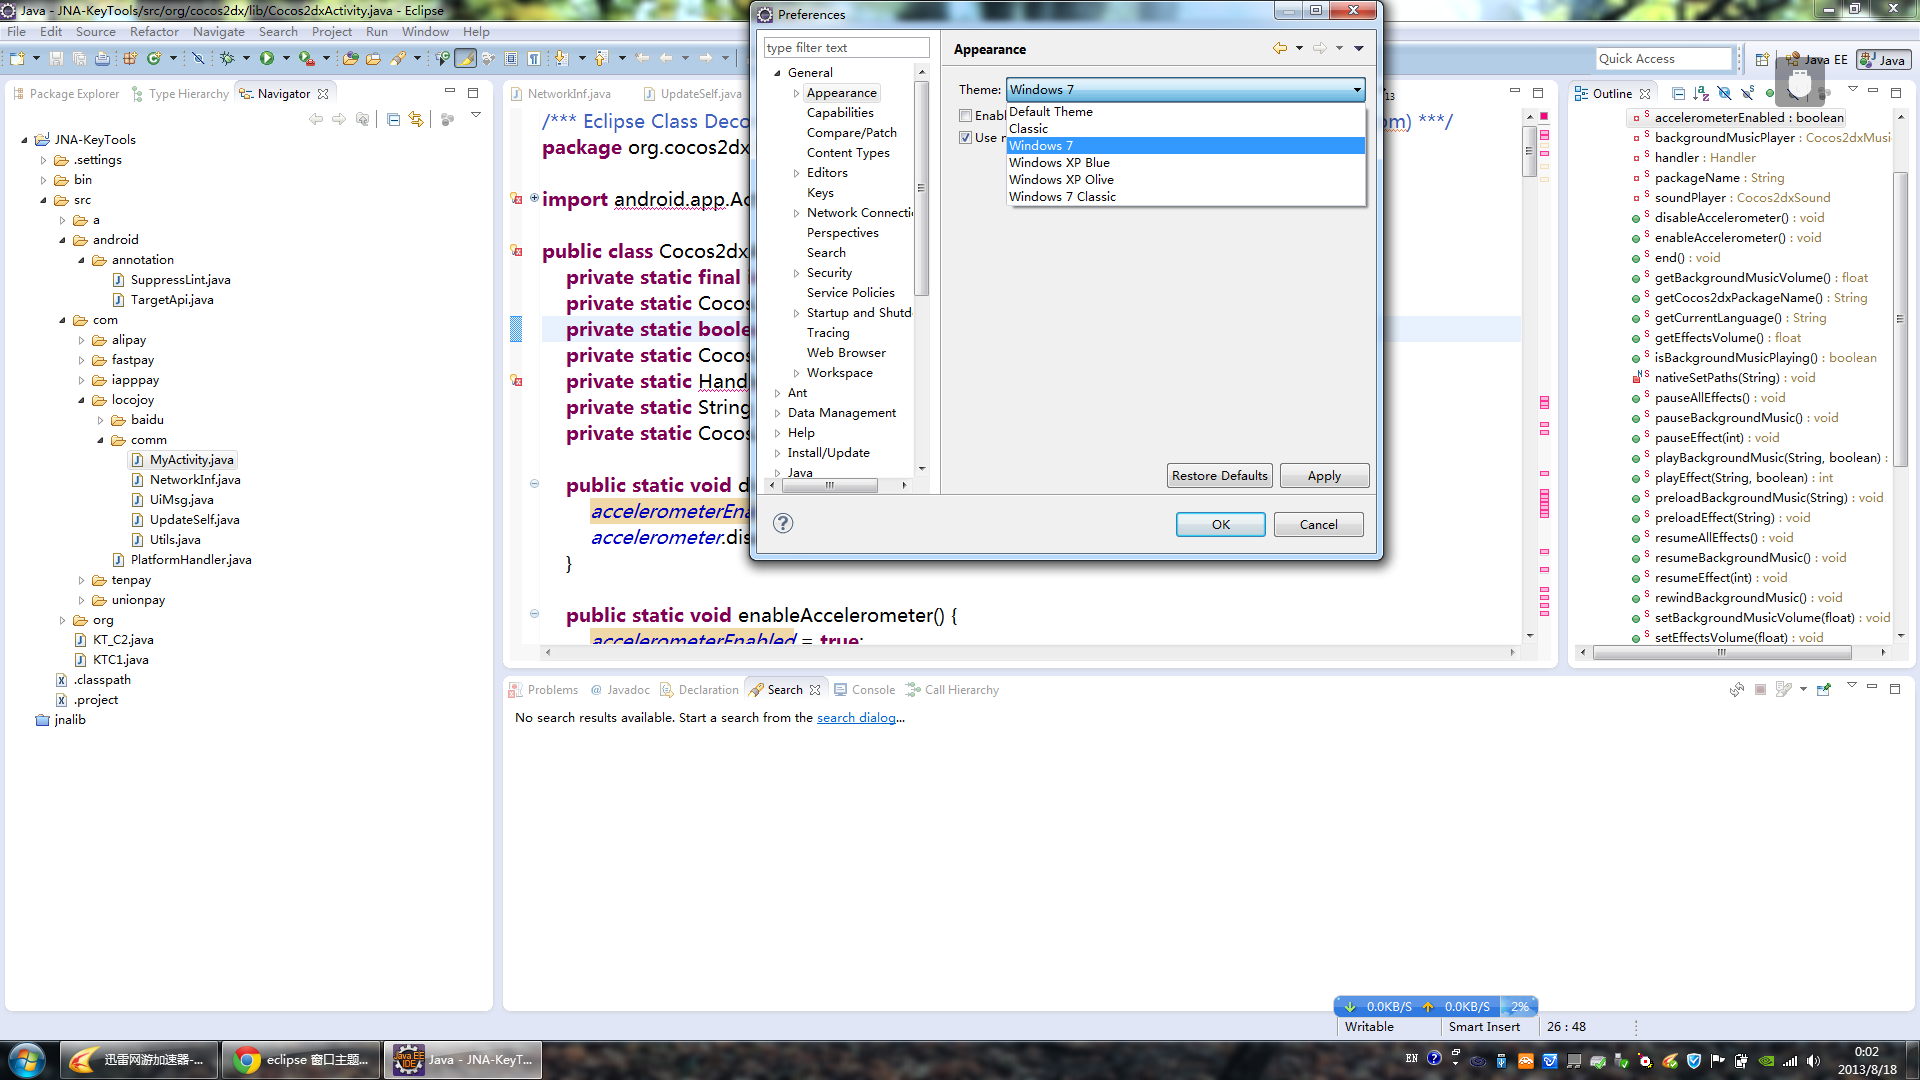This screenshot has height=1080, width=1920.
Task: Hide fields in the Outline view
Action: point(1725,94)
